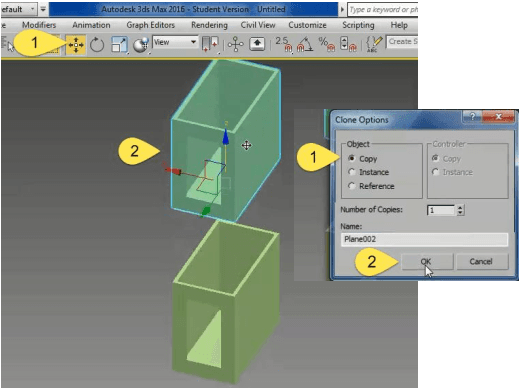The height and width of the screenshot is (388, 522).
Task: Select Instance radio under Controller
Action: click(x=435, y=172)
